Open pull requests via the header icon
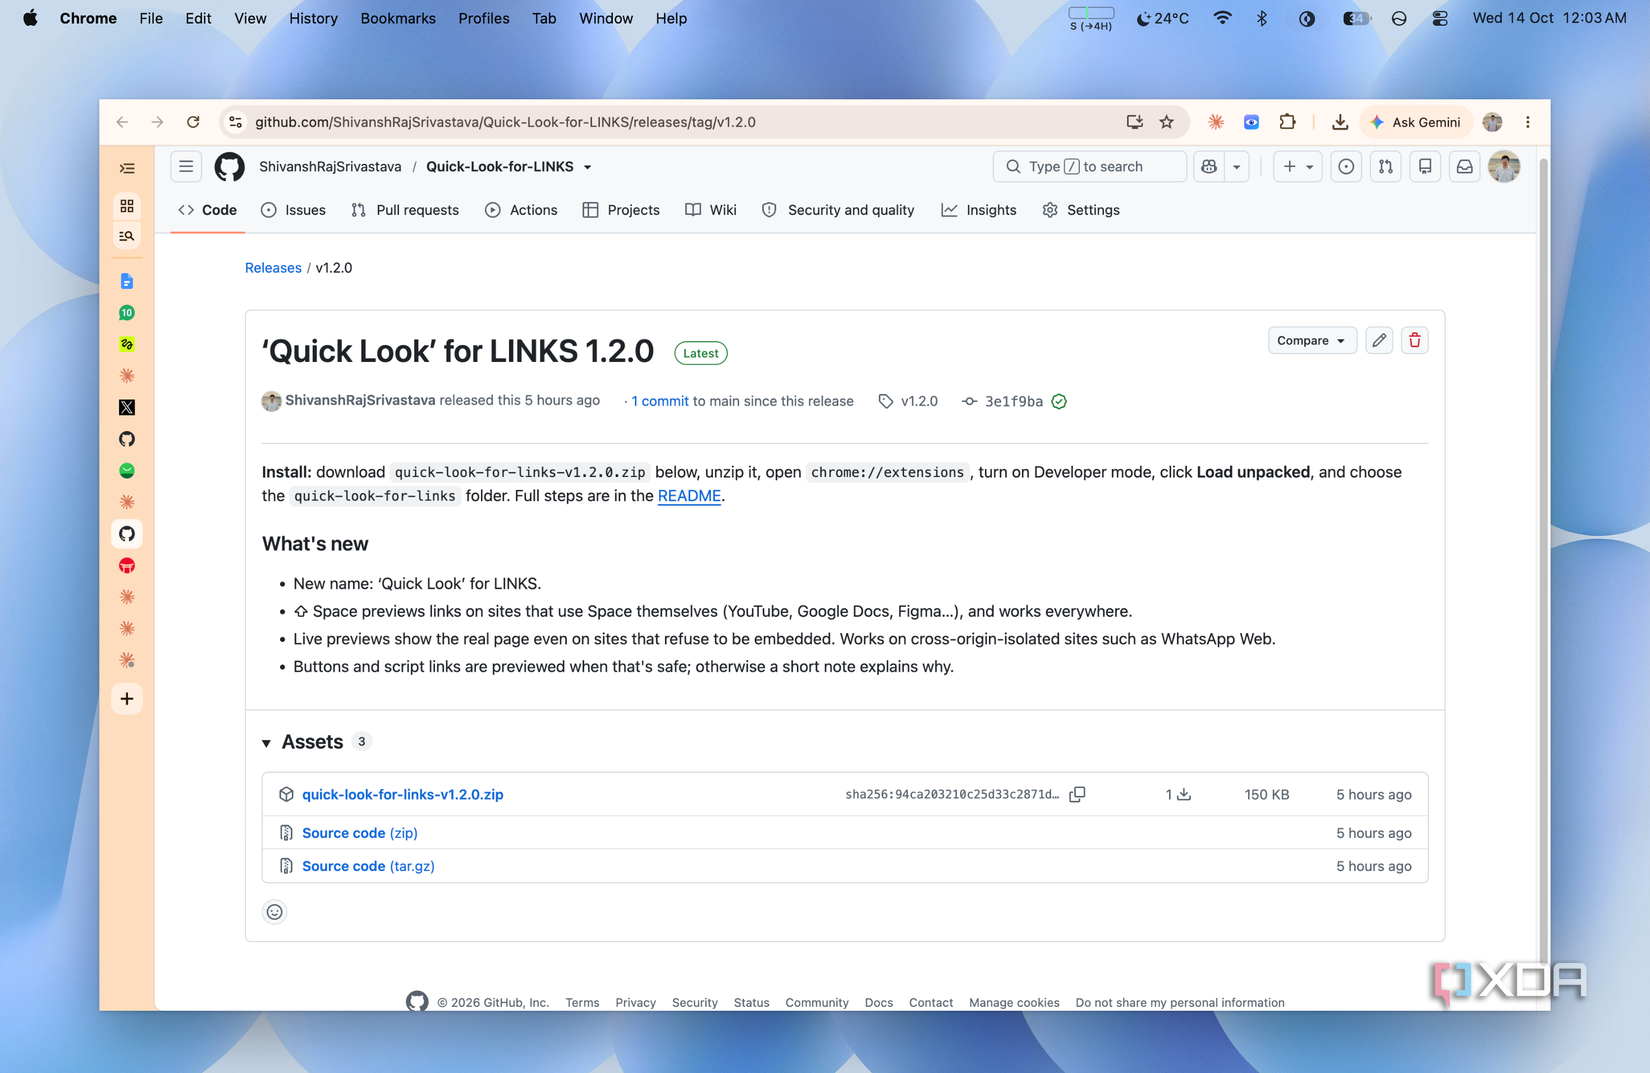 point(1385,167)
